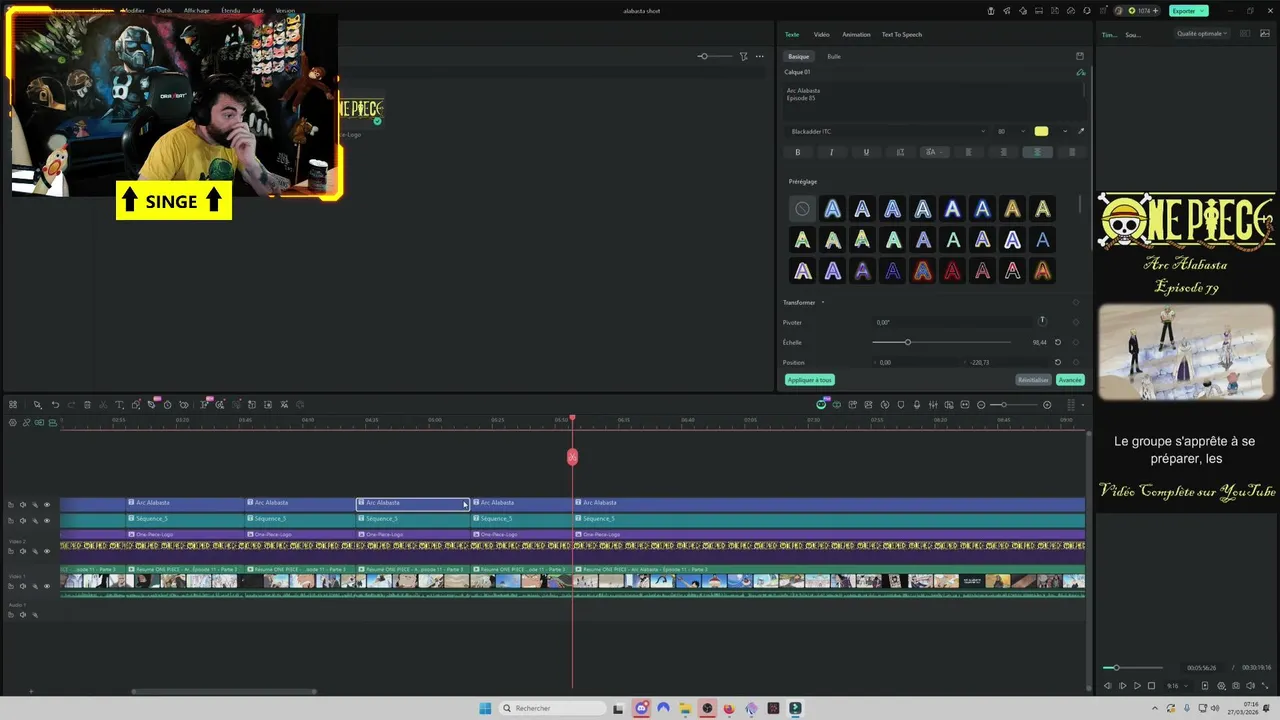Click the filter icon in media panel
This screenshot has height=720, width=1280.
[743, 56]
